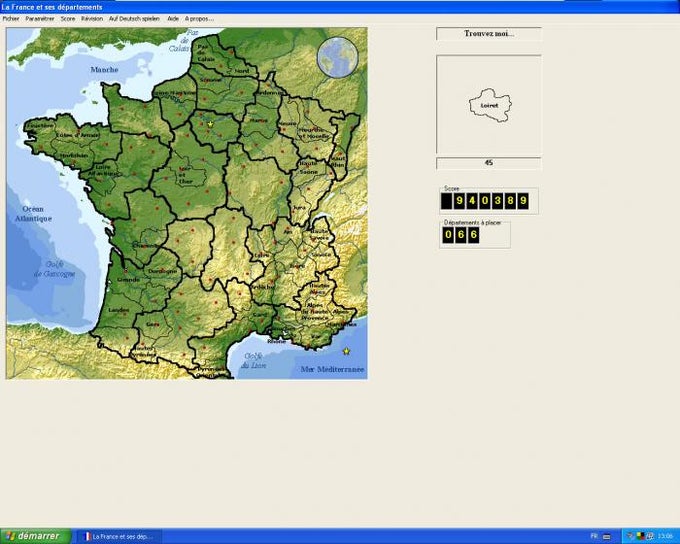Click the démarrer Start button

click(x=36, y=536)
